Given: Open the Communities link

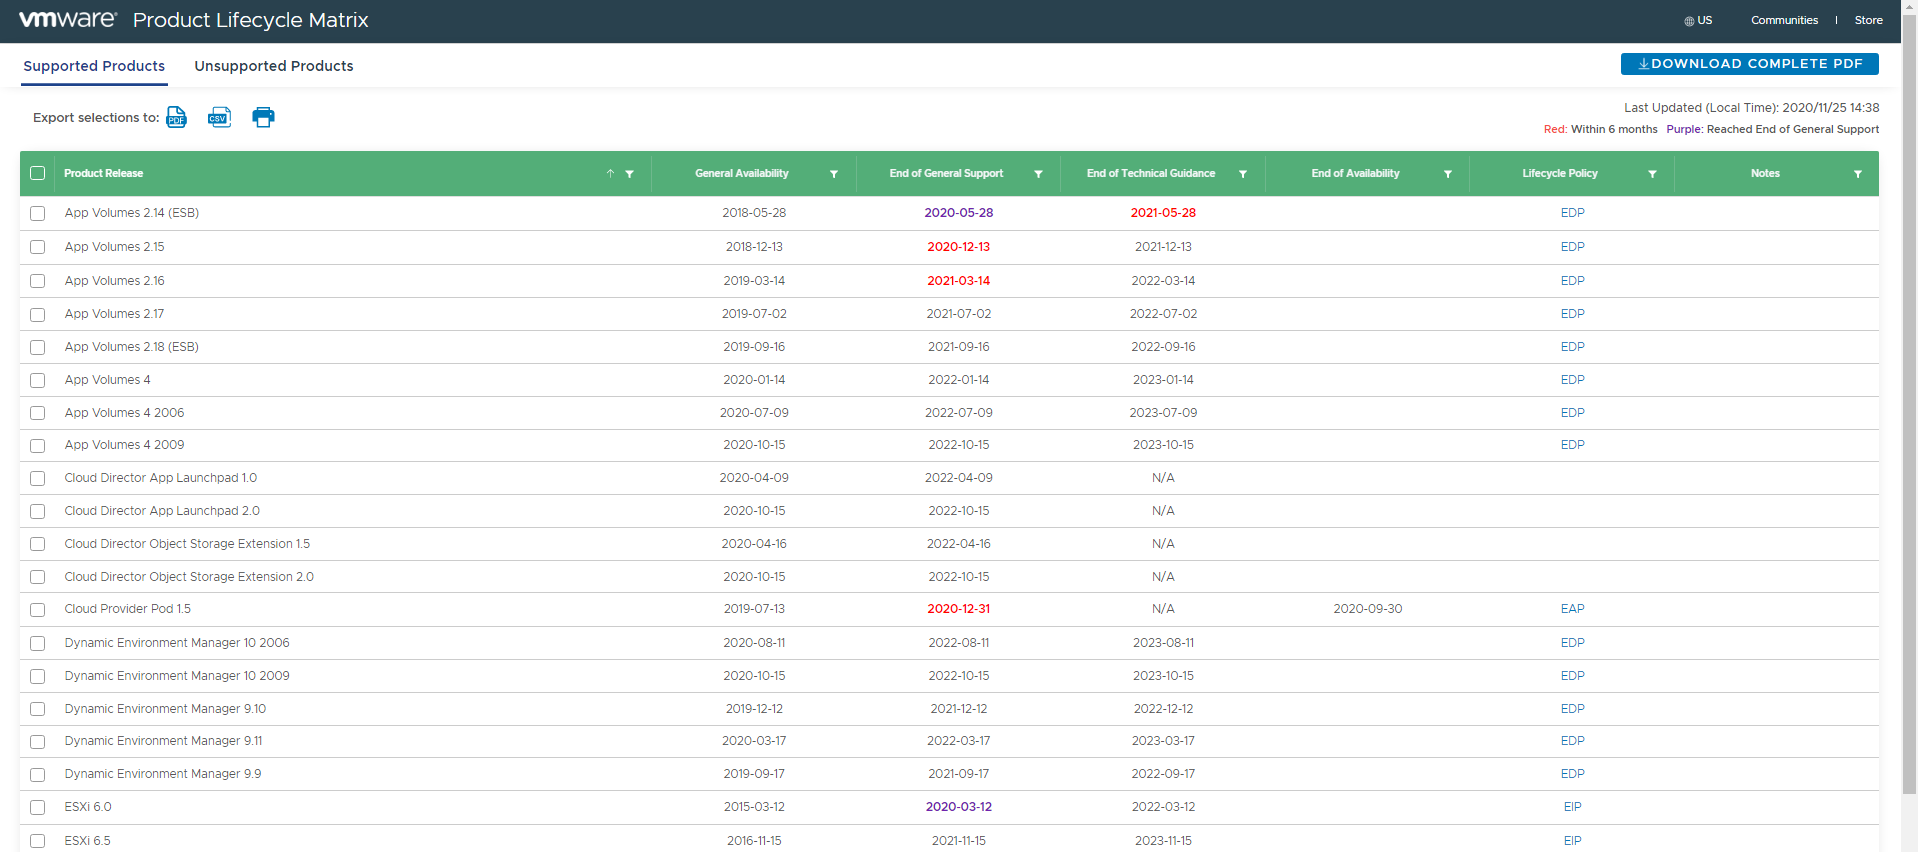Looking at the screenshot, I should (x=1784, y=21).
